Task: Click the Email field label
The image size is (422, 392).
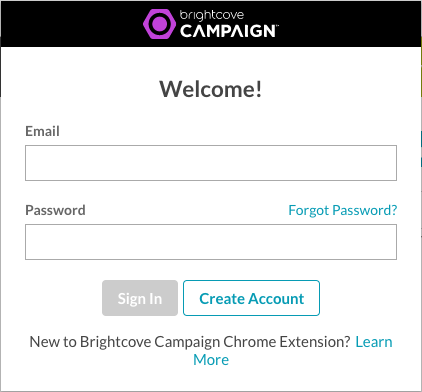Action: point(42,131)
